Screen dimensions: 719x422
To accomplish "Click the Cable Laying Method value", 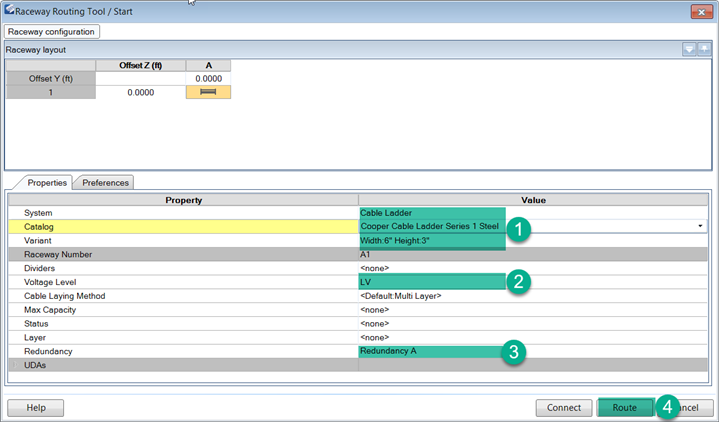I will tap(401, 296).
